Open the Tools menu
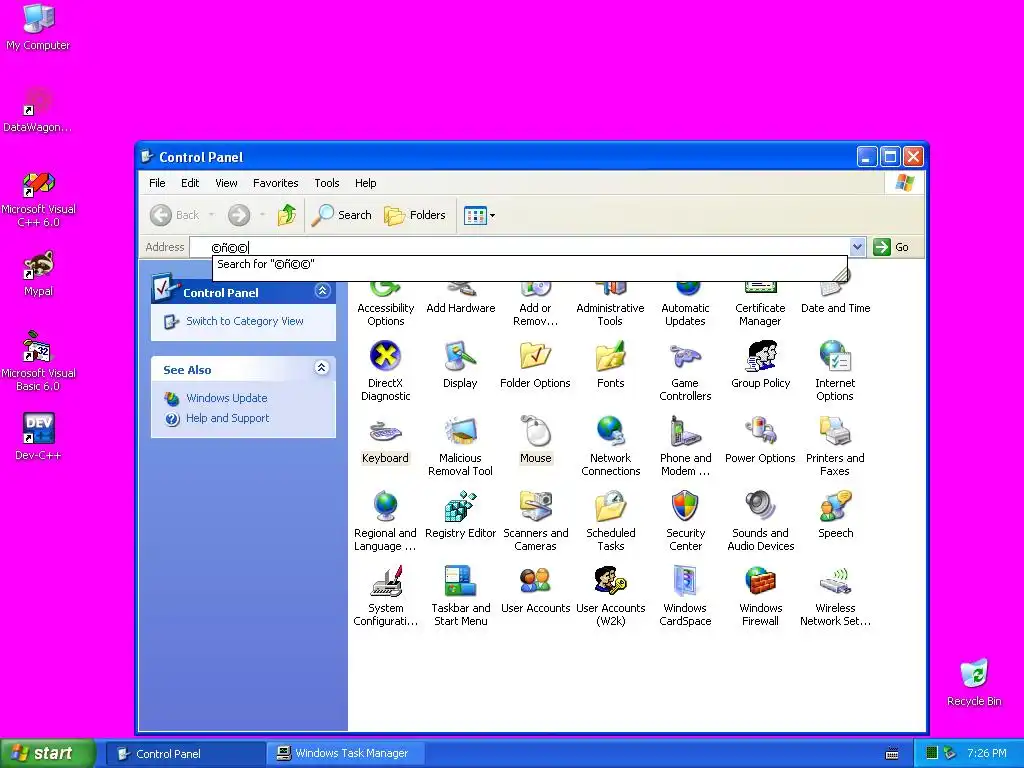This screenshot has width=1024, height=768. [327, 183]
